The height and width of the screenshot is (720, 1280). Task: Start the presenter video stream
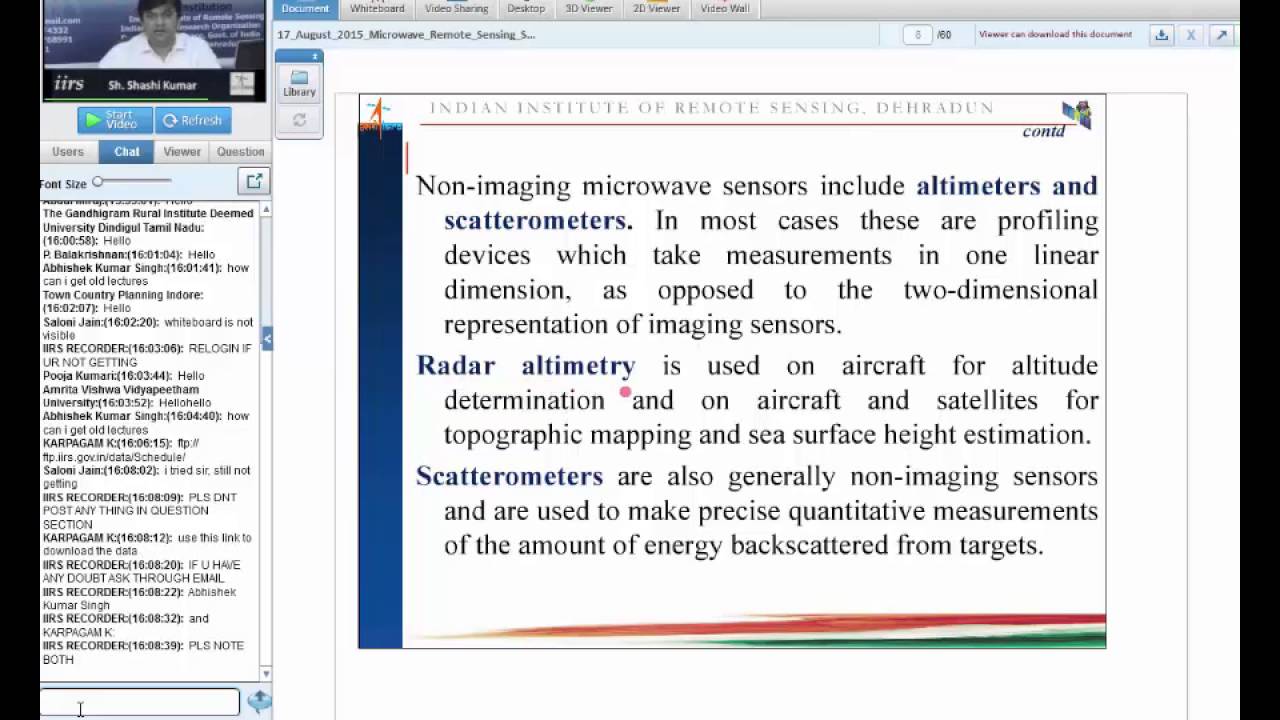(115, 120)
